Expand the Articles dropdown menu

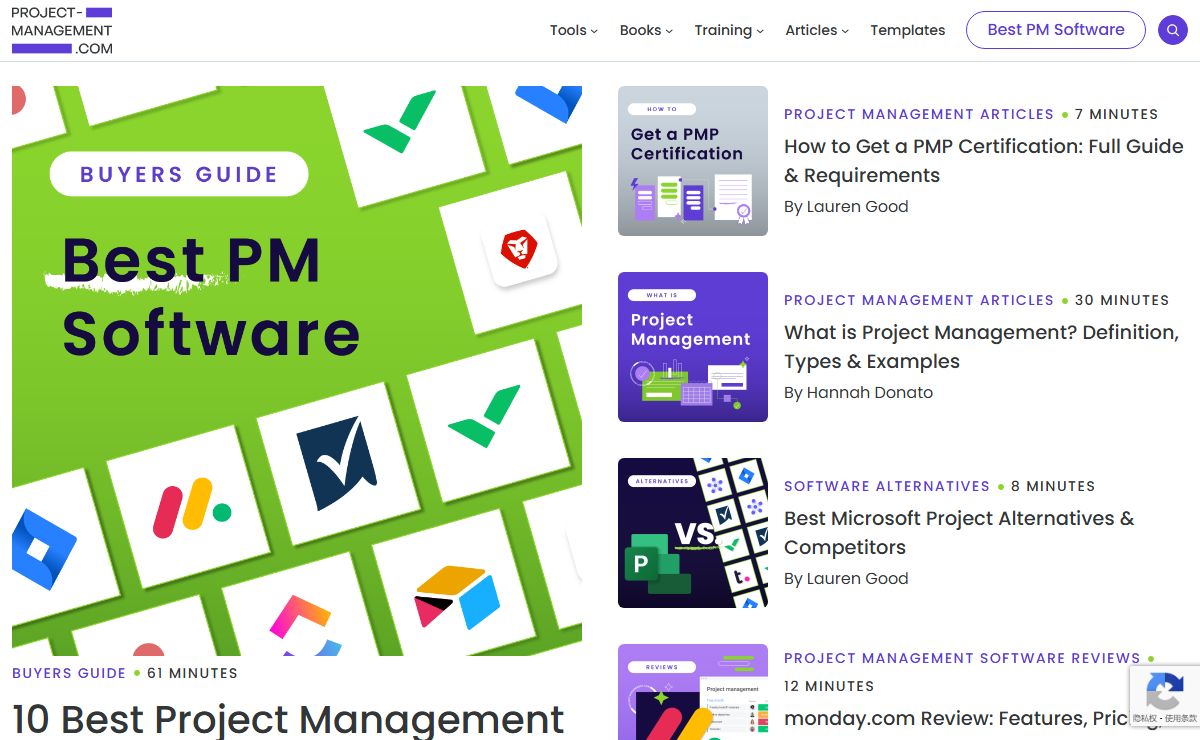[x=817, y=30]
